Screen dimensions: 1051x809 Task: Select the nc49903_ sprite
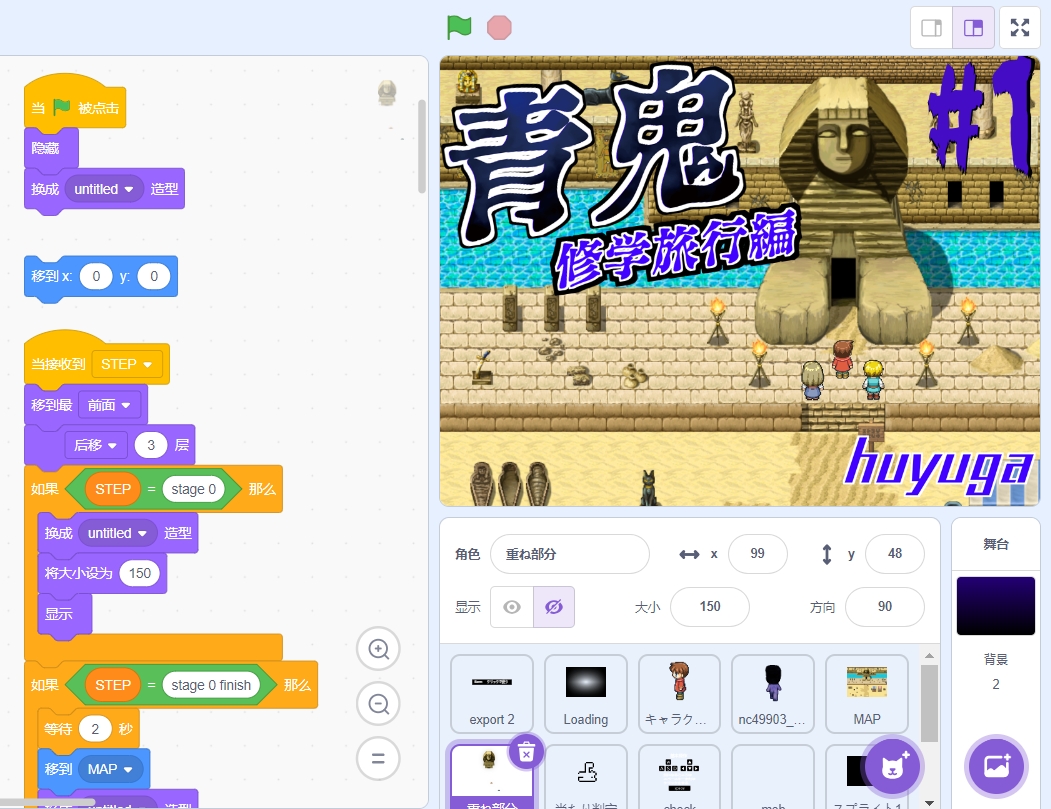coord(773,694)
